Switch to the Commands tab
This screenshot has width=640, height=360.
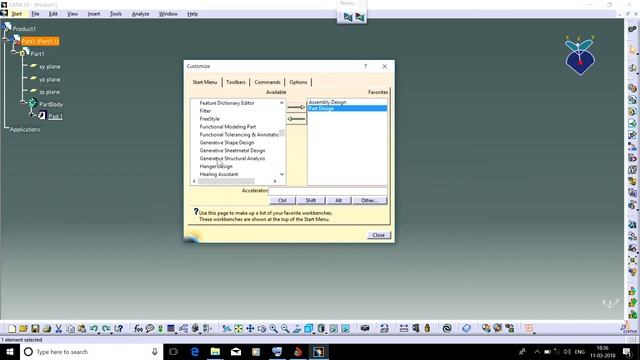(x=267, y=82)
